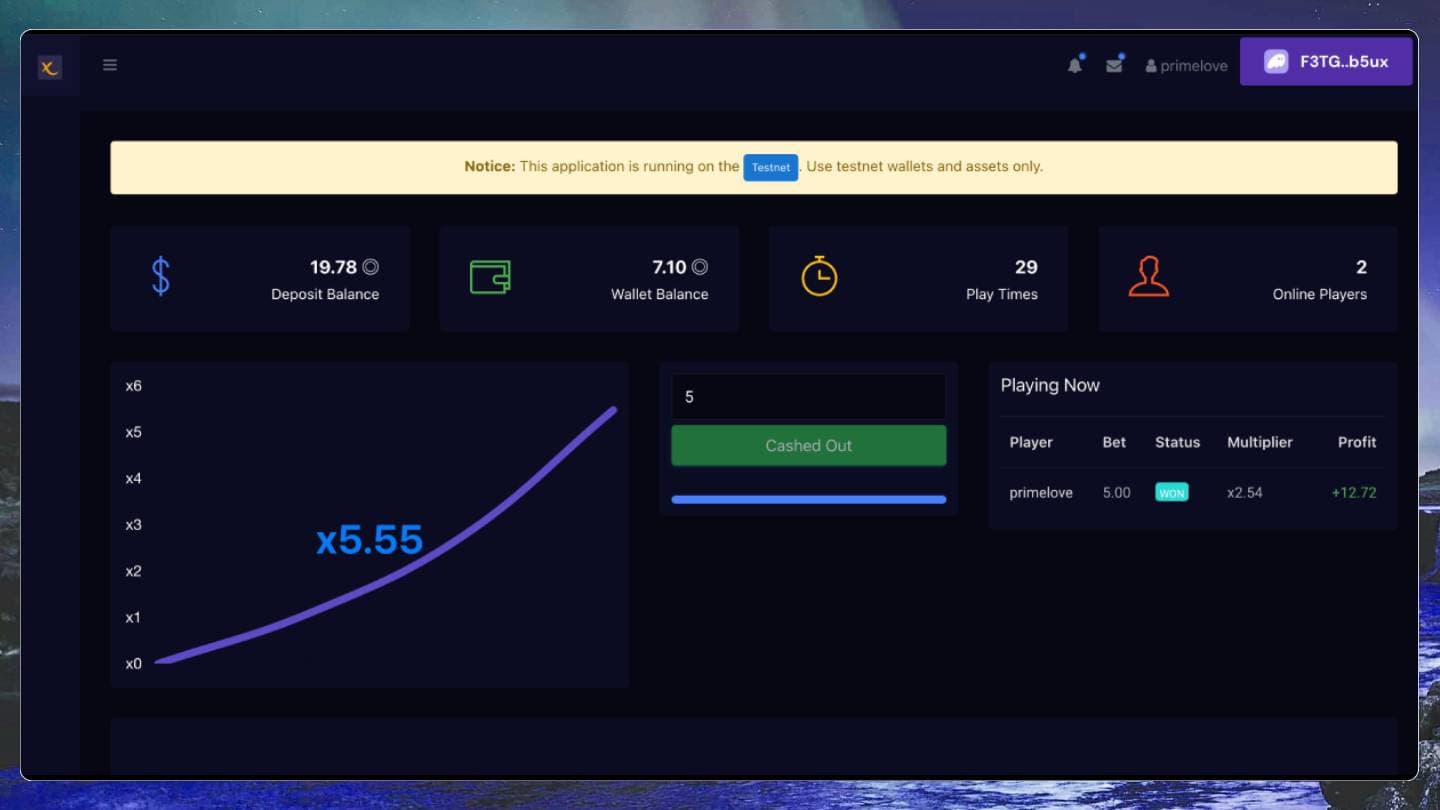Open the primelove user profile menu
Image resolution: width=1440 pixels, height=810 pixels.
pos(1186,66)
